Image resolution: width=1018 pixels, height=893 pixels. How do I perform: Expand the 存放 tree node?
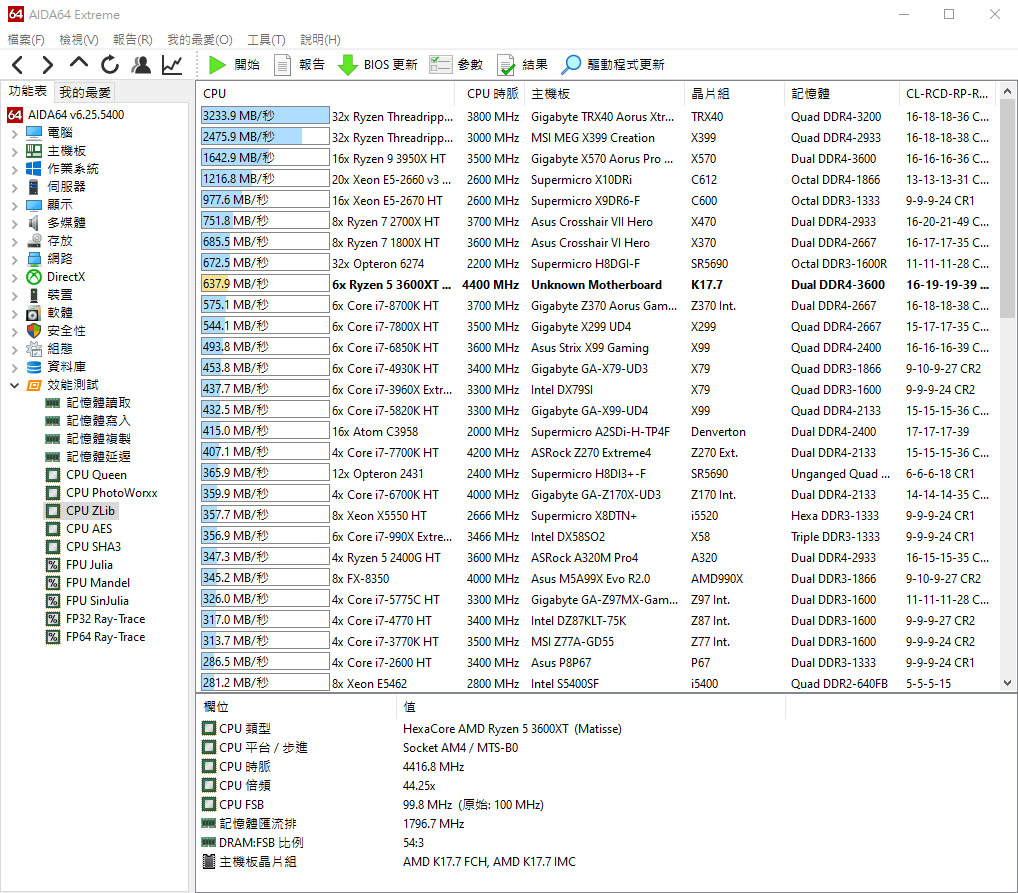(14, 241)
